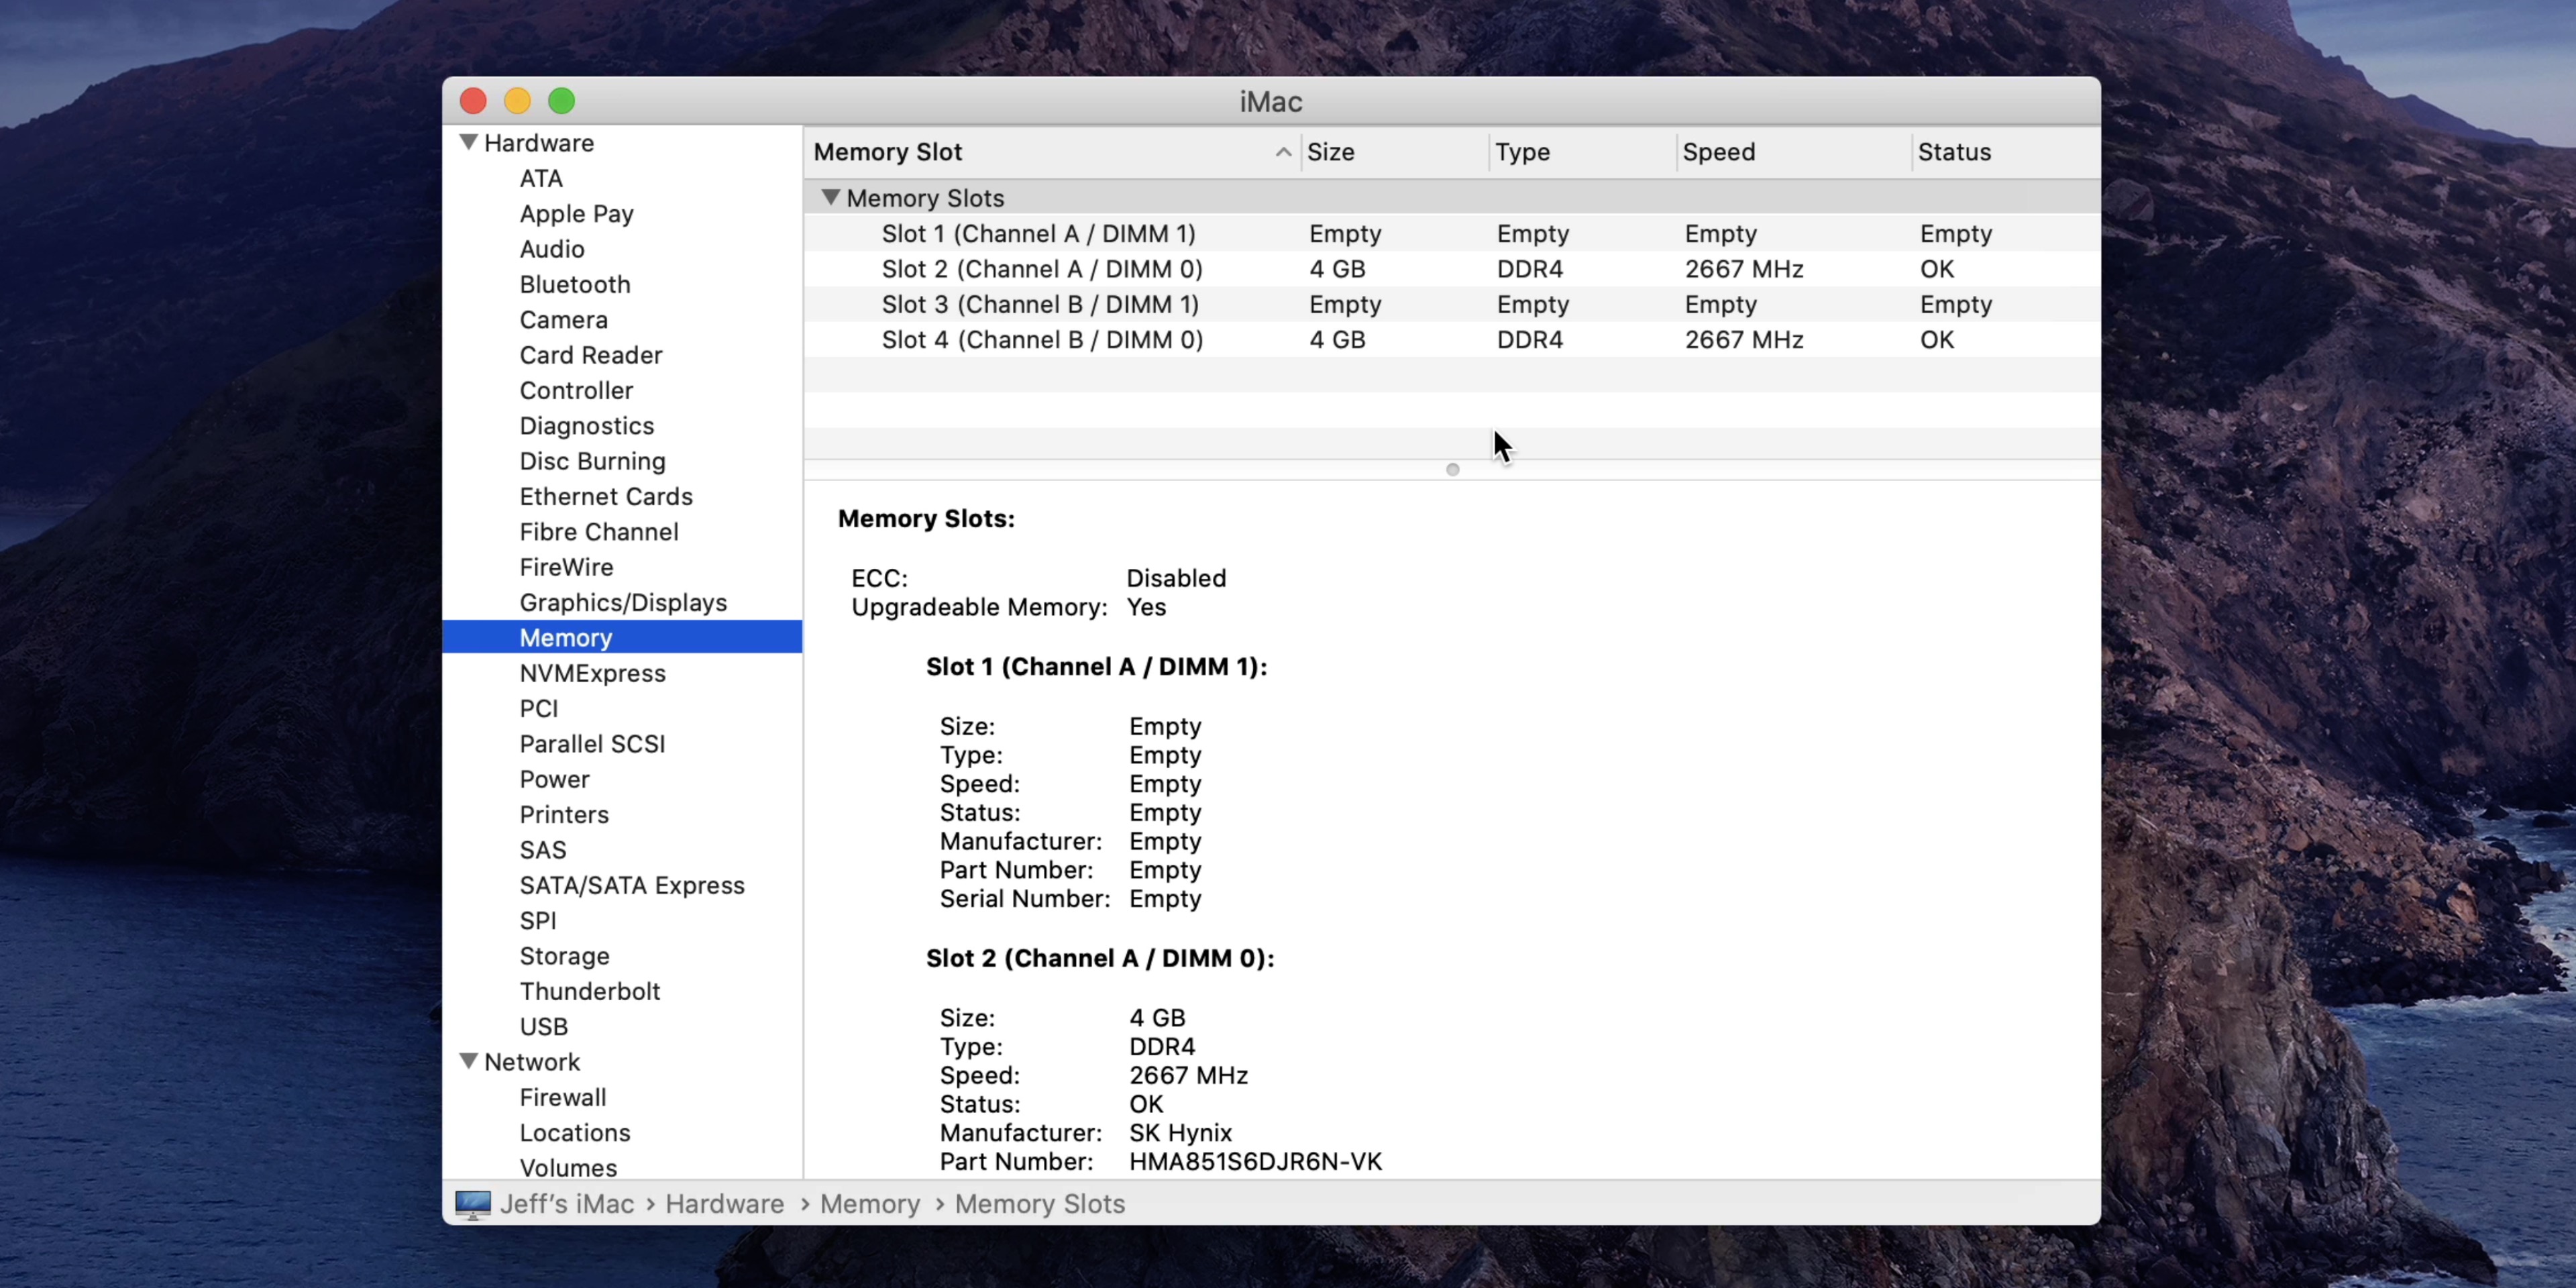The height and width of the screenshot is (1288, 2576).
Task: Click Hardware in the bottom path bar
Action: [724, 1204]
